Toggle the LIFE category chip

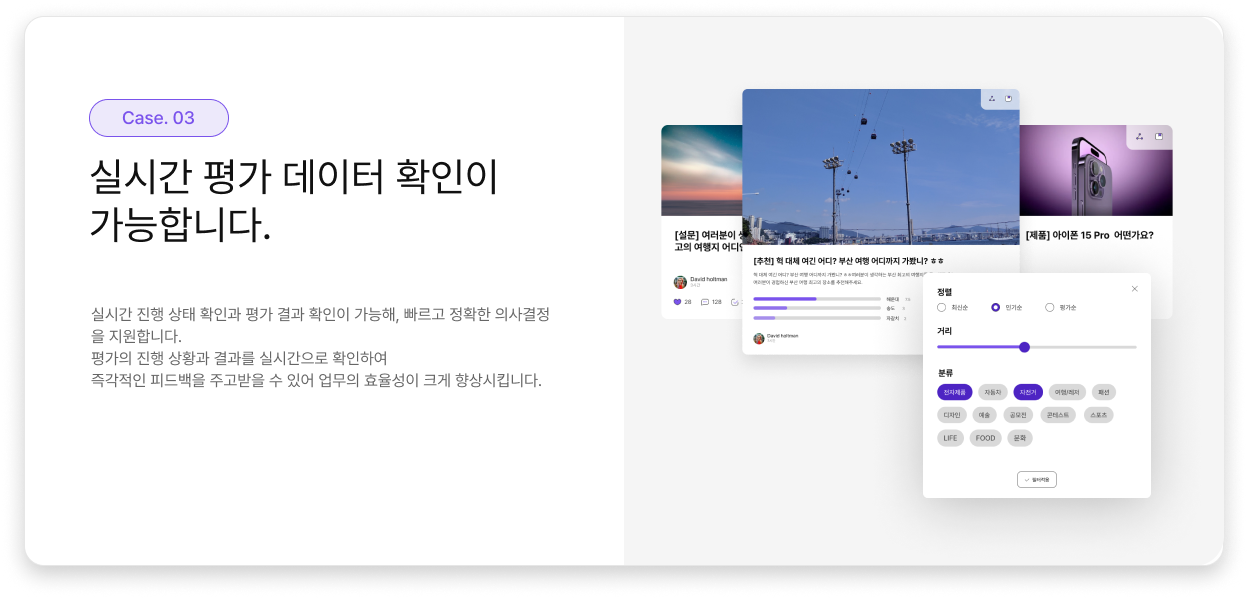[x=950, y=438]
